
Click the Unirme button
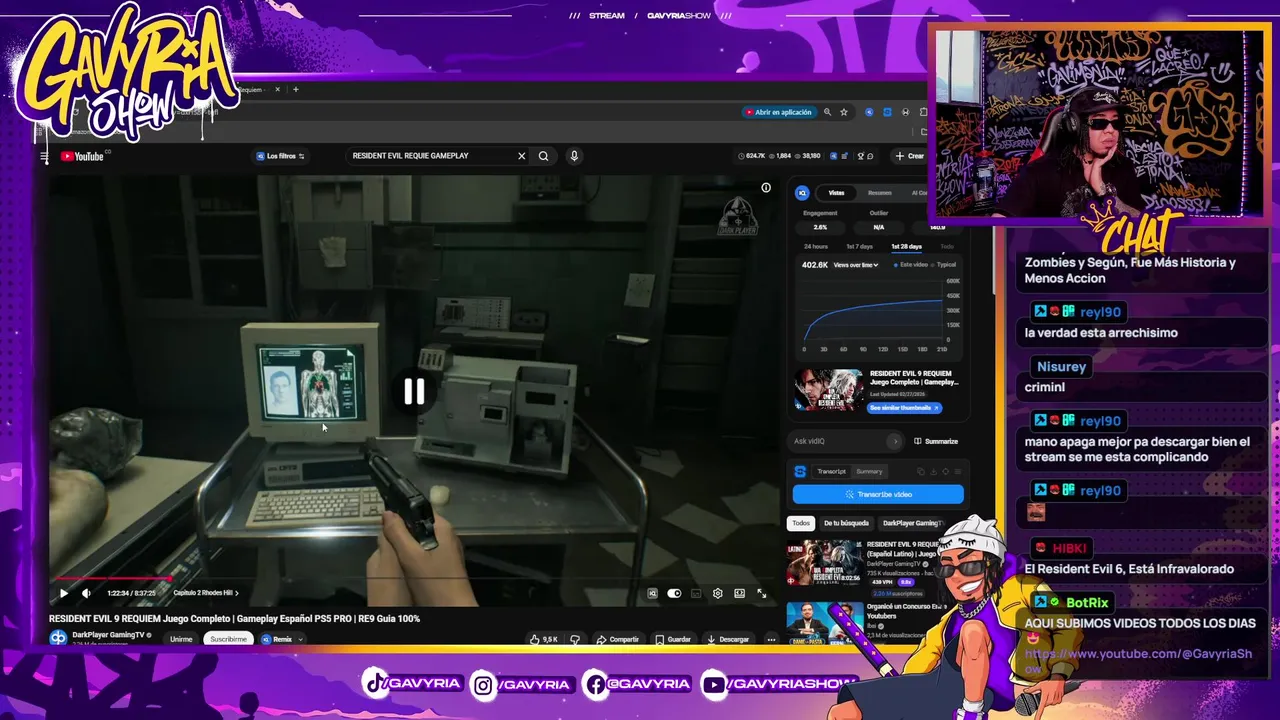[x=181, y=639]
